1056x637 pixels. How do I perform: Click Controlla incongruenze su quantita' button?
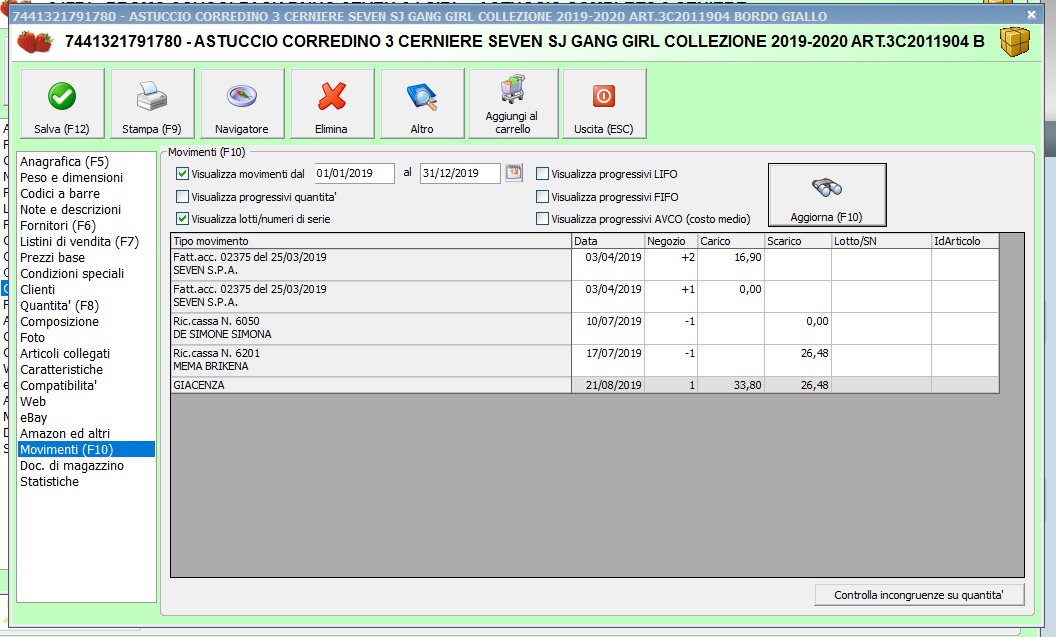(919, 595)
